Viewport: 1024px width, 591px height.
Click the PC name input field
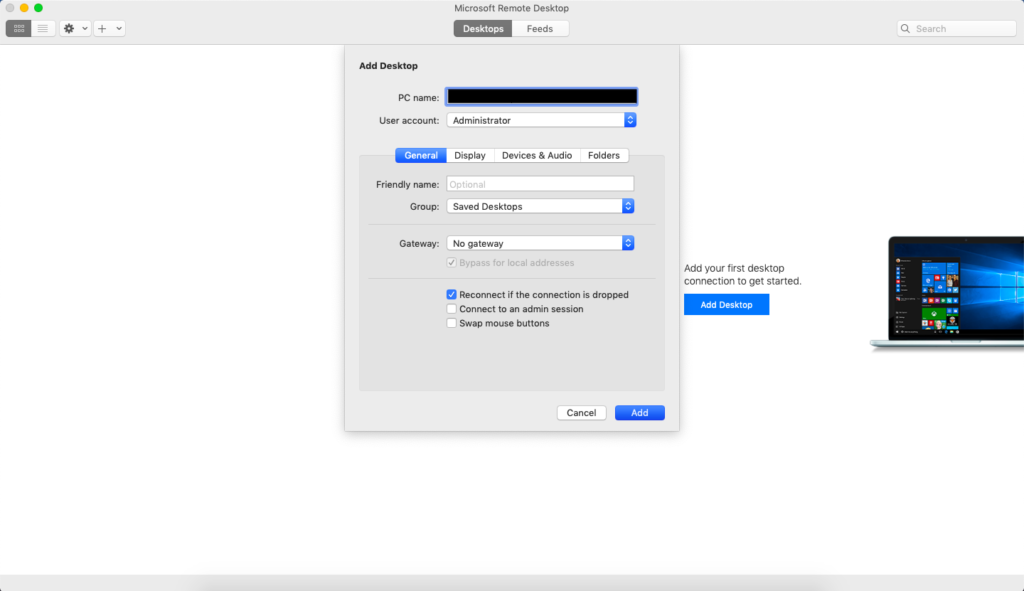pos(541,97)
